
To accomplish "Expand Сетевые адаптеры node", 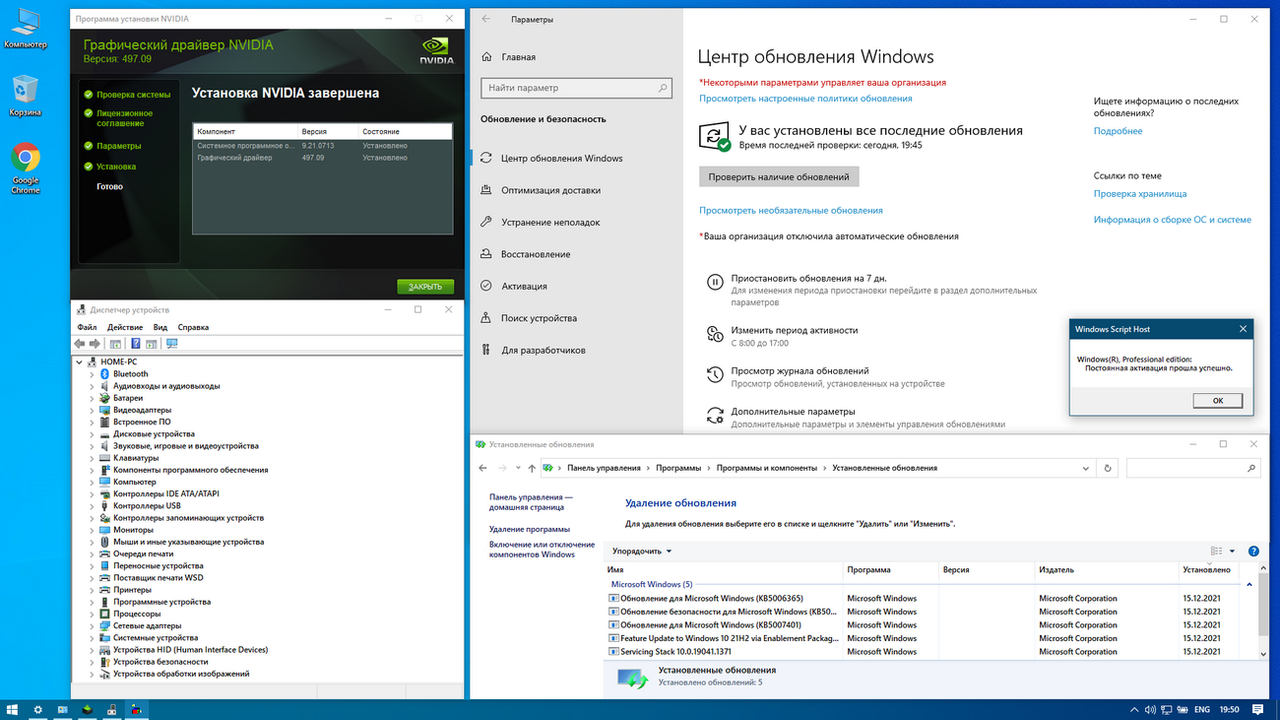I will [92, 626].
